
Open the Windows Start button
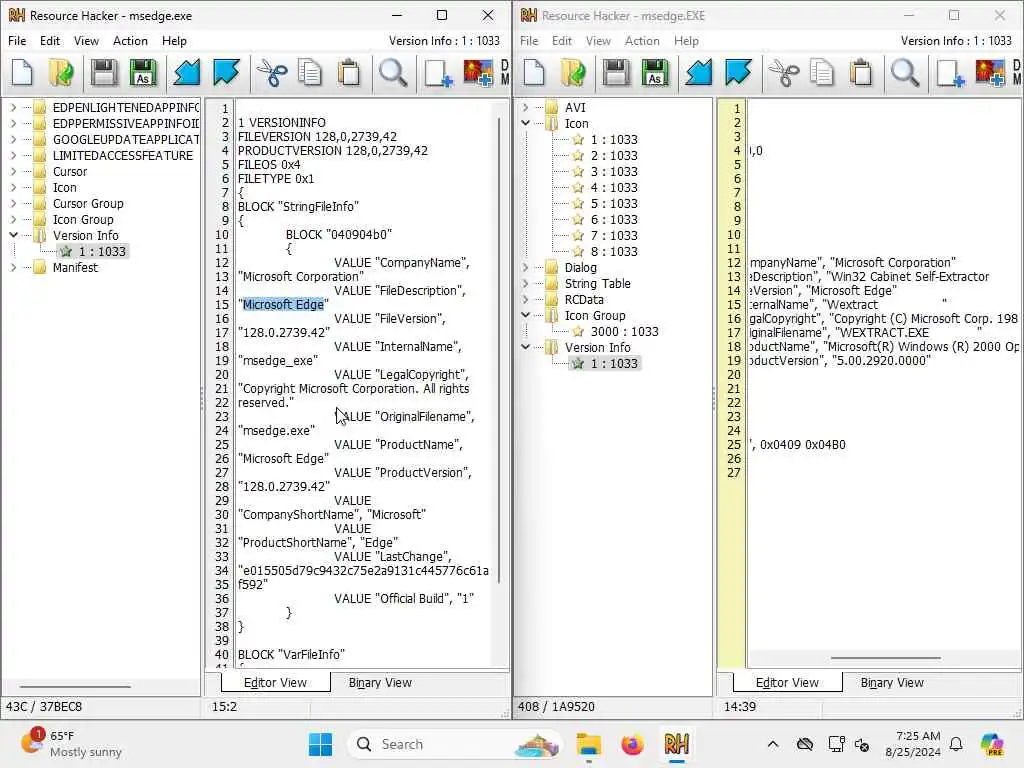pyautogui.click(x=321, y=744)
